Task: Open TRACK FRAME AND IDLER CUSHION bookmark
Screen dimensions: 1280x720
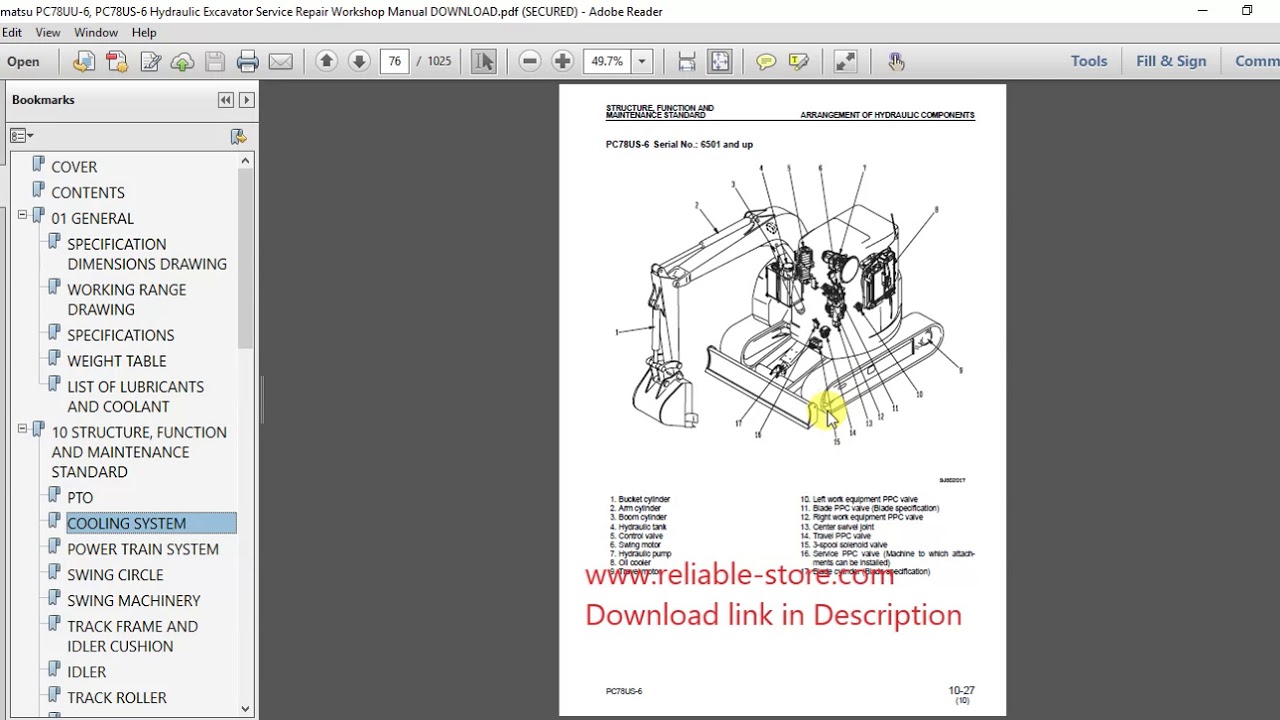Action: tap(132, 636)
